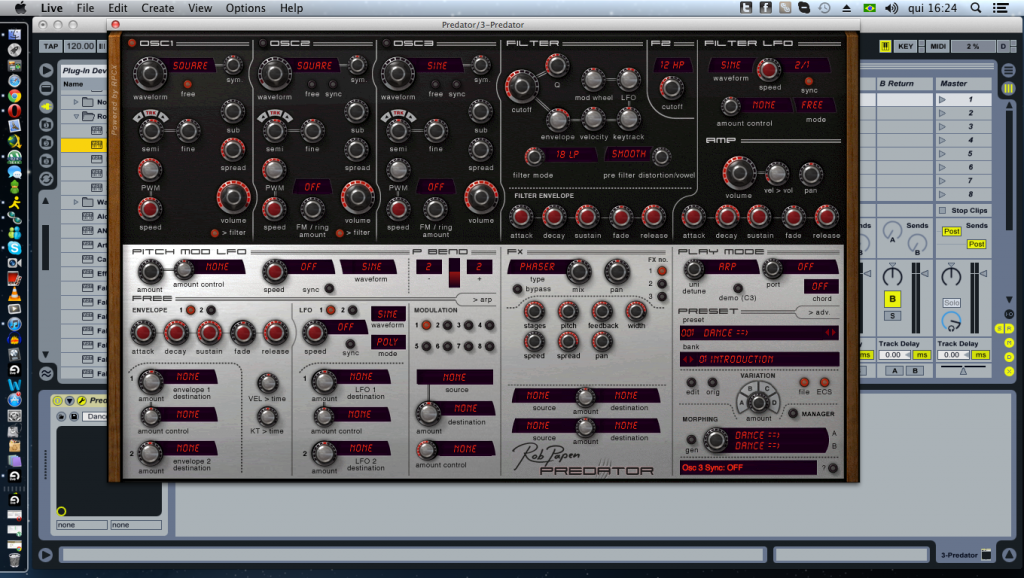The height and width of the screenshot is (578, 1024).
Task: Open the > arp page
Action: [484, 300]
